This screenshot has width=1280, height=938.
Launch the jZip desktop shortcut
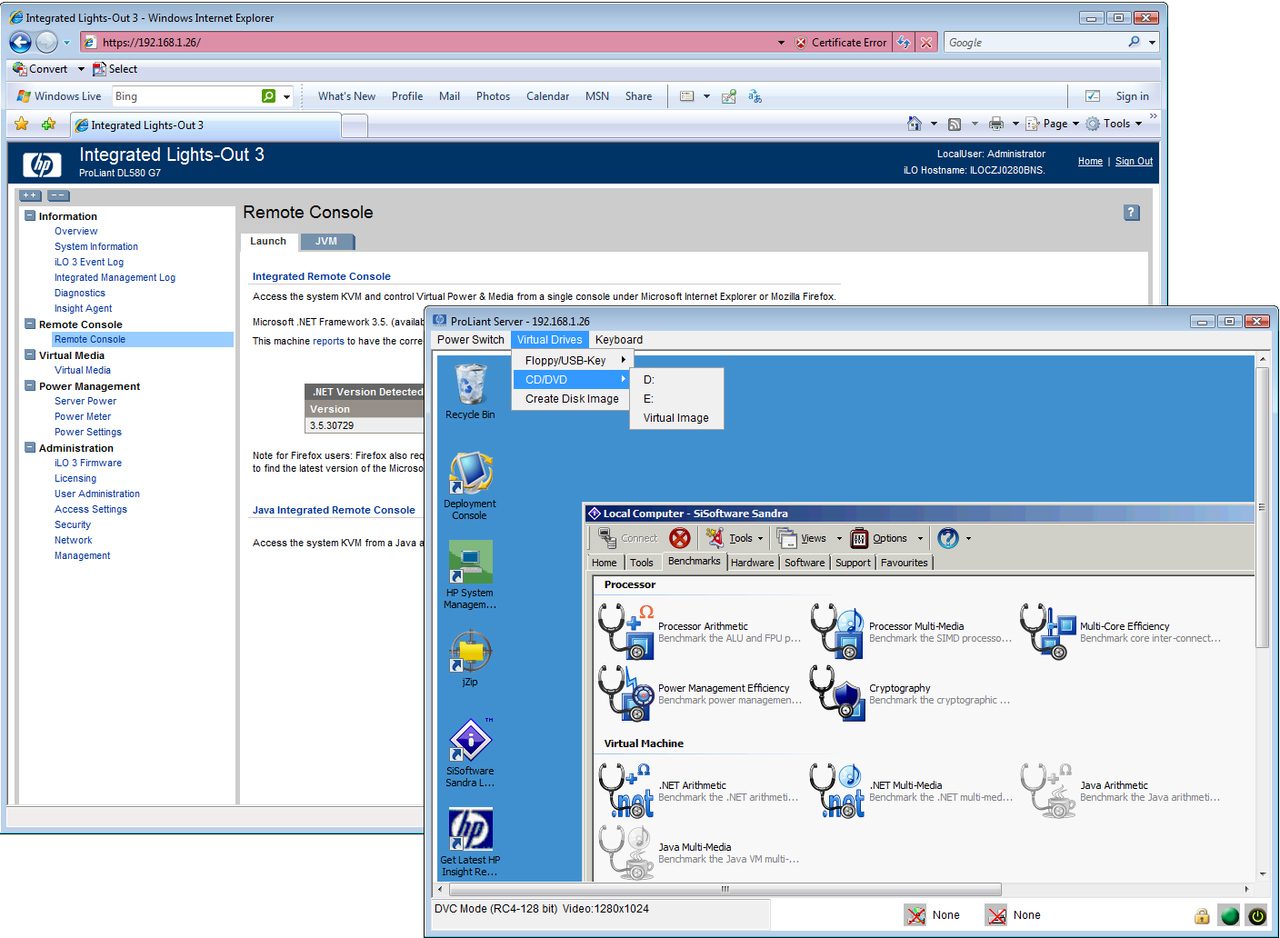click(x=470, y=658)
